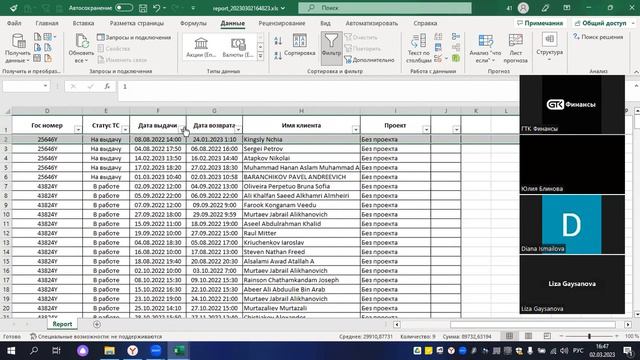This screenshot has width=640, height=360.
Task: Open filter dropdown for Дата выдачи
Action: pyautogui.click(x=182, y=129)
